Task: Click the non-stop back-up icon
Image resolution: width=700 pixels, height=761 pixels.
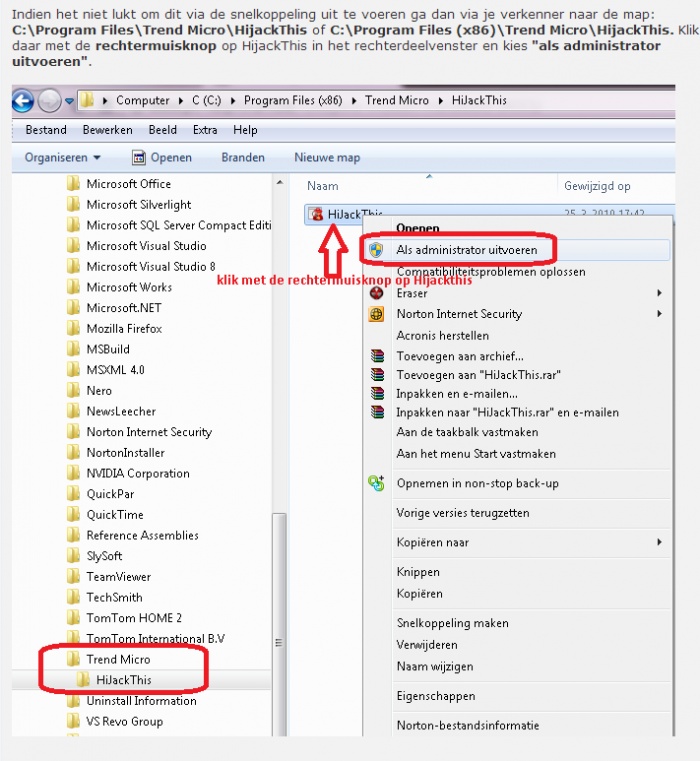Action: (376, 483)
